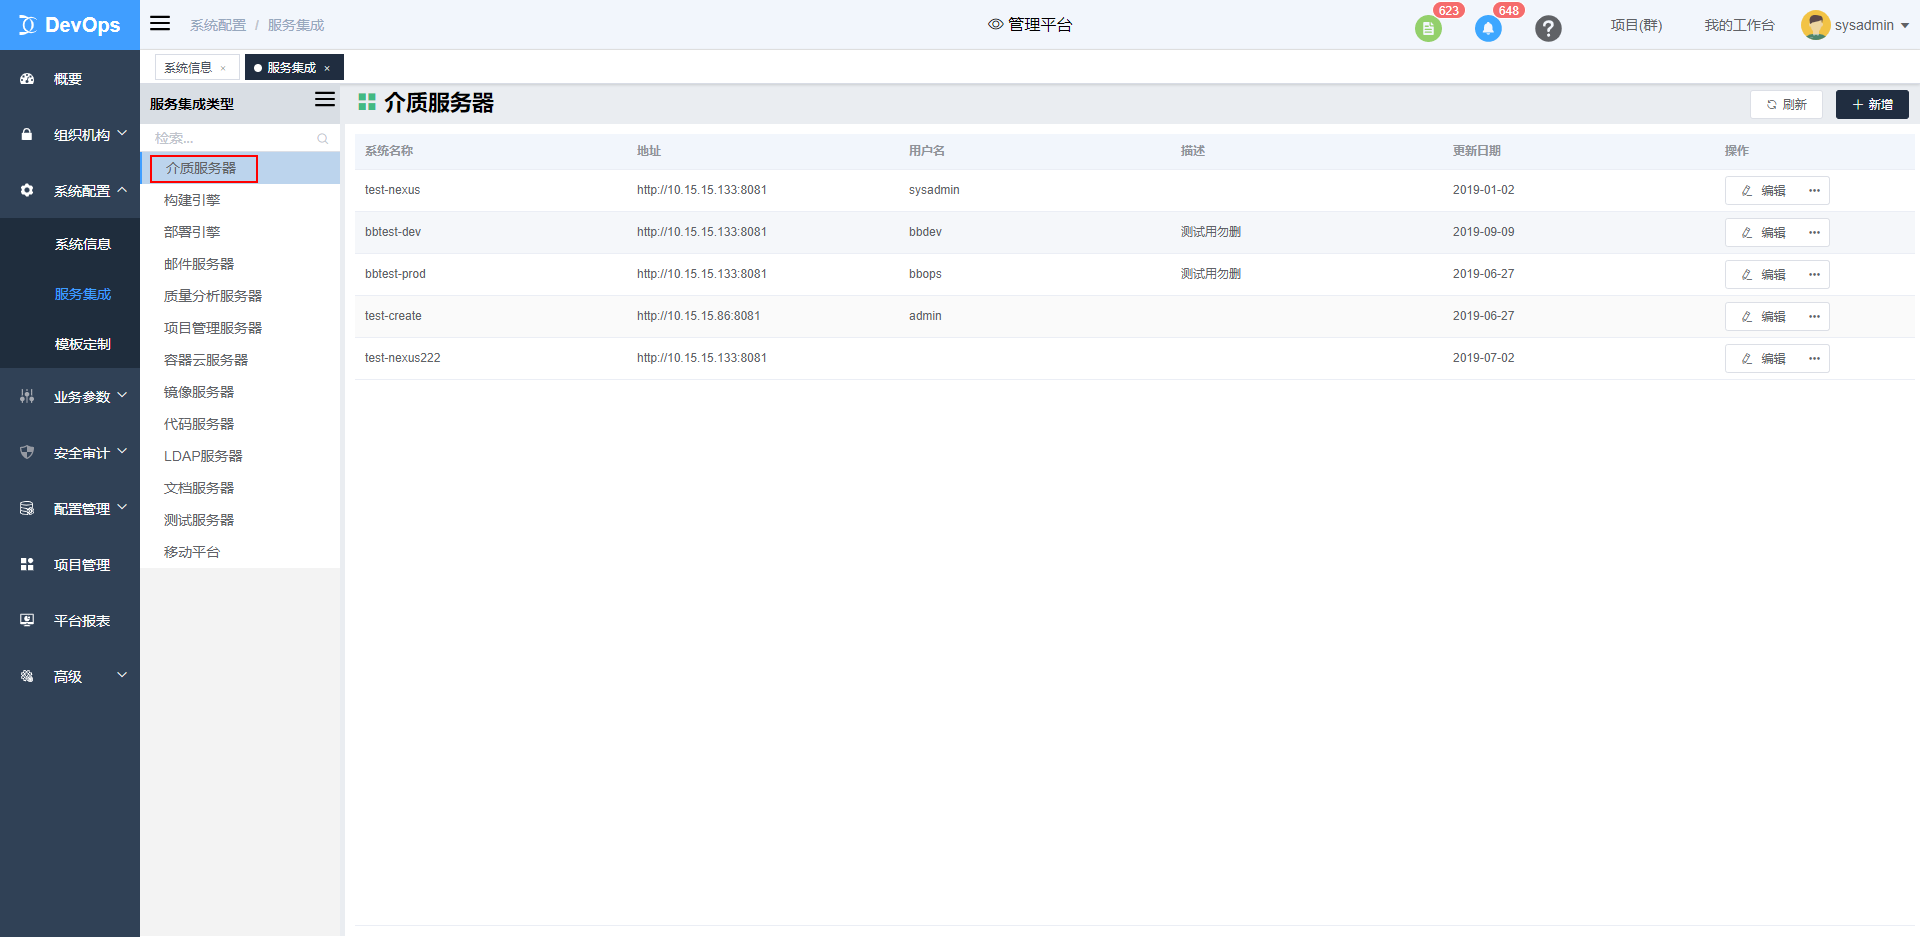This screenshot has height=937, width=1920.
Task: Expand the 高级 menu chevron
Action: (x=122, y=674)
